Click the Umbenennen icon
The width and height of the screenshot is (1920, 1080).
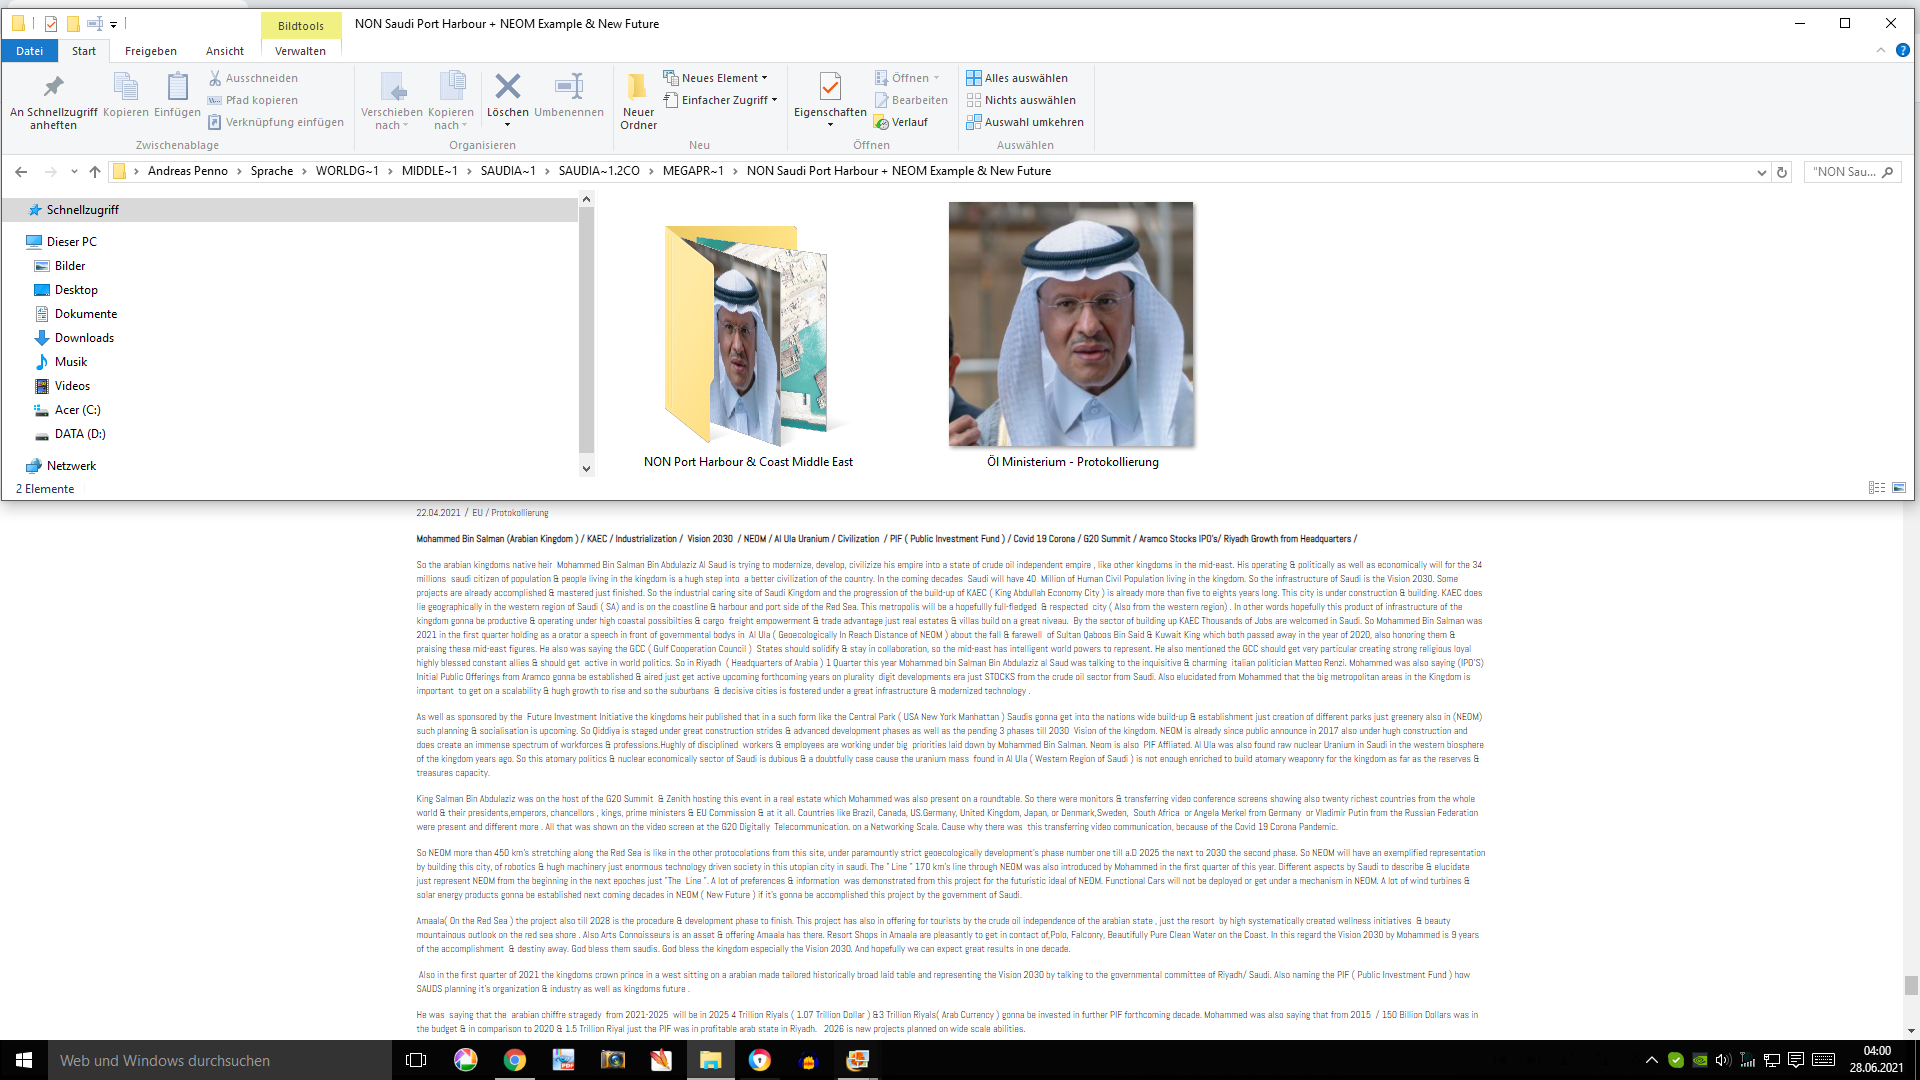pos(569,87)
